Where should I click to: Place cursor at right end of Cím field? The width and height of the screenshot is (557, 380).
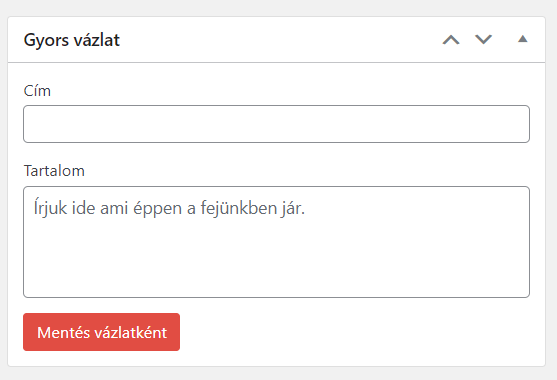(522, 124)
